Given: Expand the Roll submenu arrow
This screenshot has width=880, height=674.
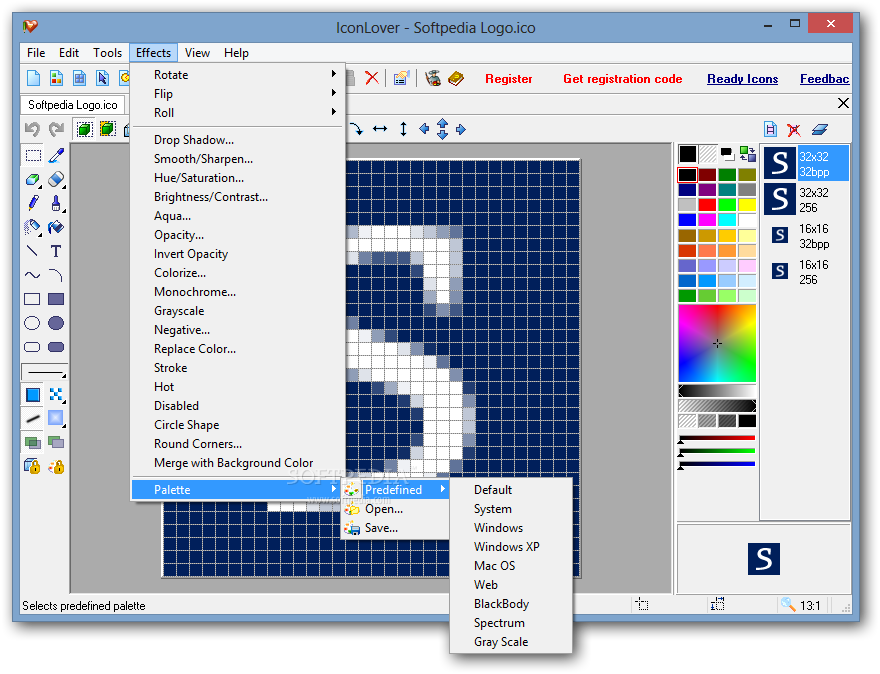Looking at the screenshot, I should [334, 112].
